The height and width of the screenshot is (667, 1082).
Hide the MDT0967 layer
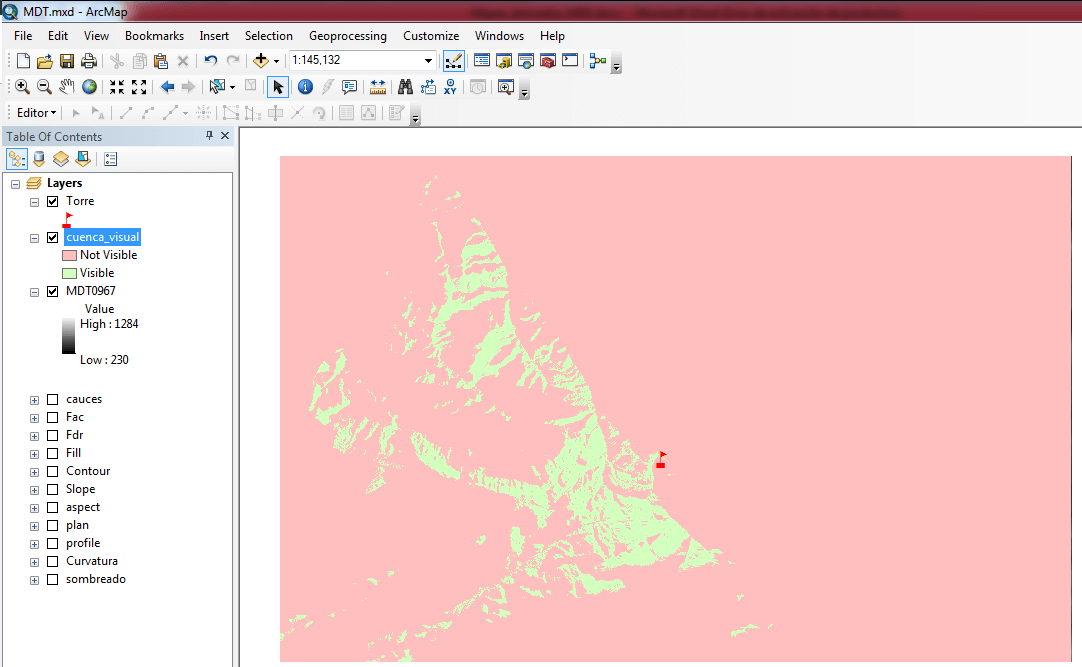pyautogui.click(x=53, y=291)
